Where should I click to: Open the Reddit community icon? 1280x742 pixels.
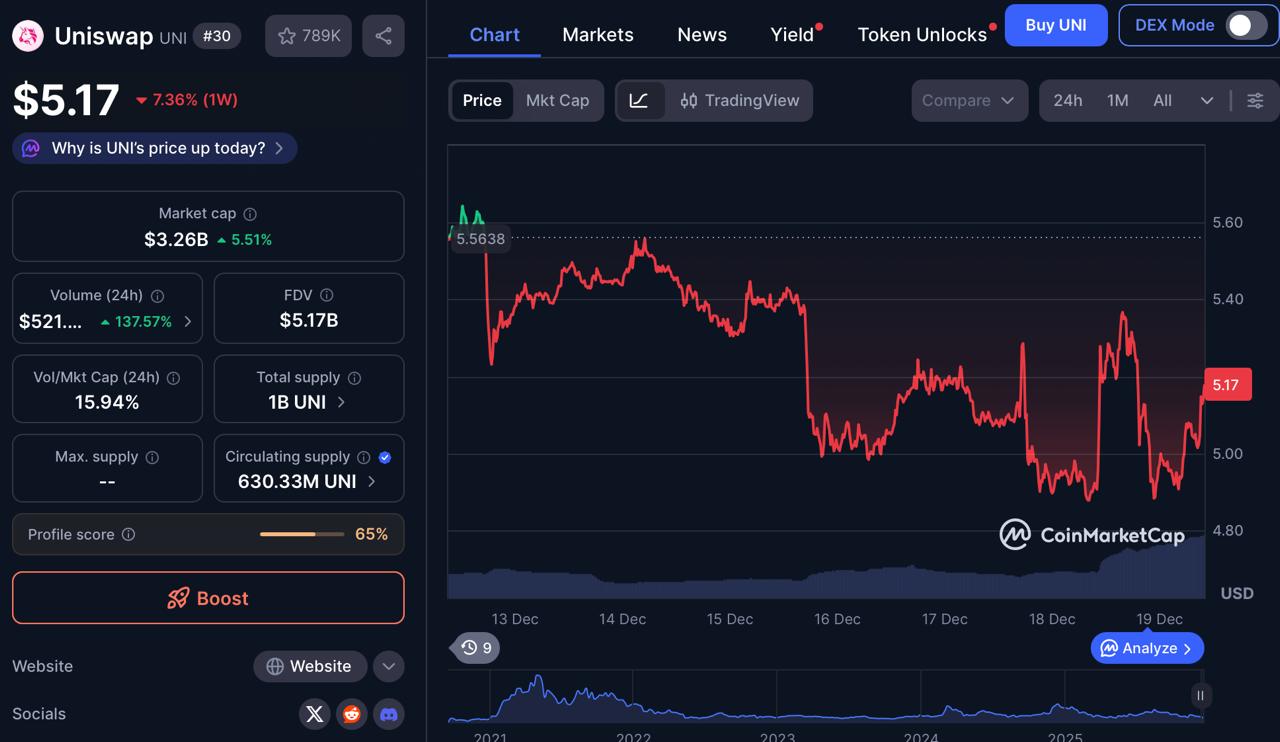click(x=351, y=714)
